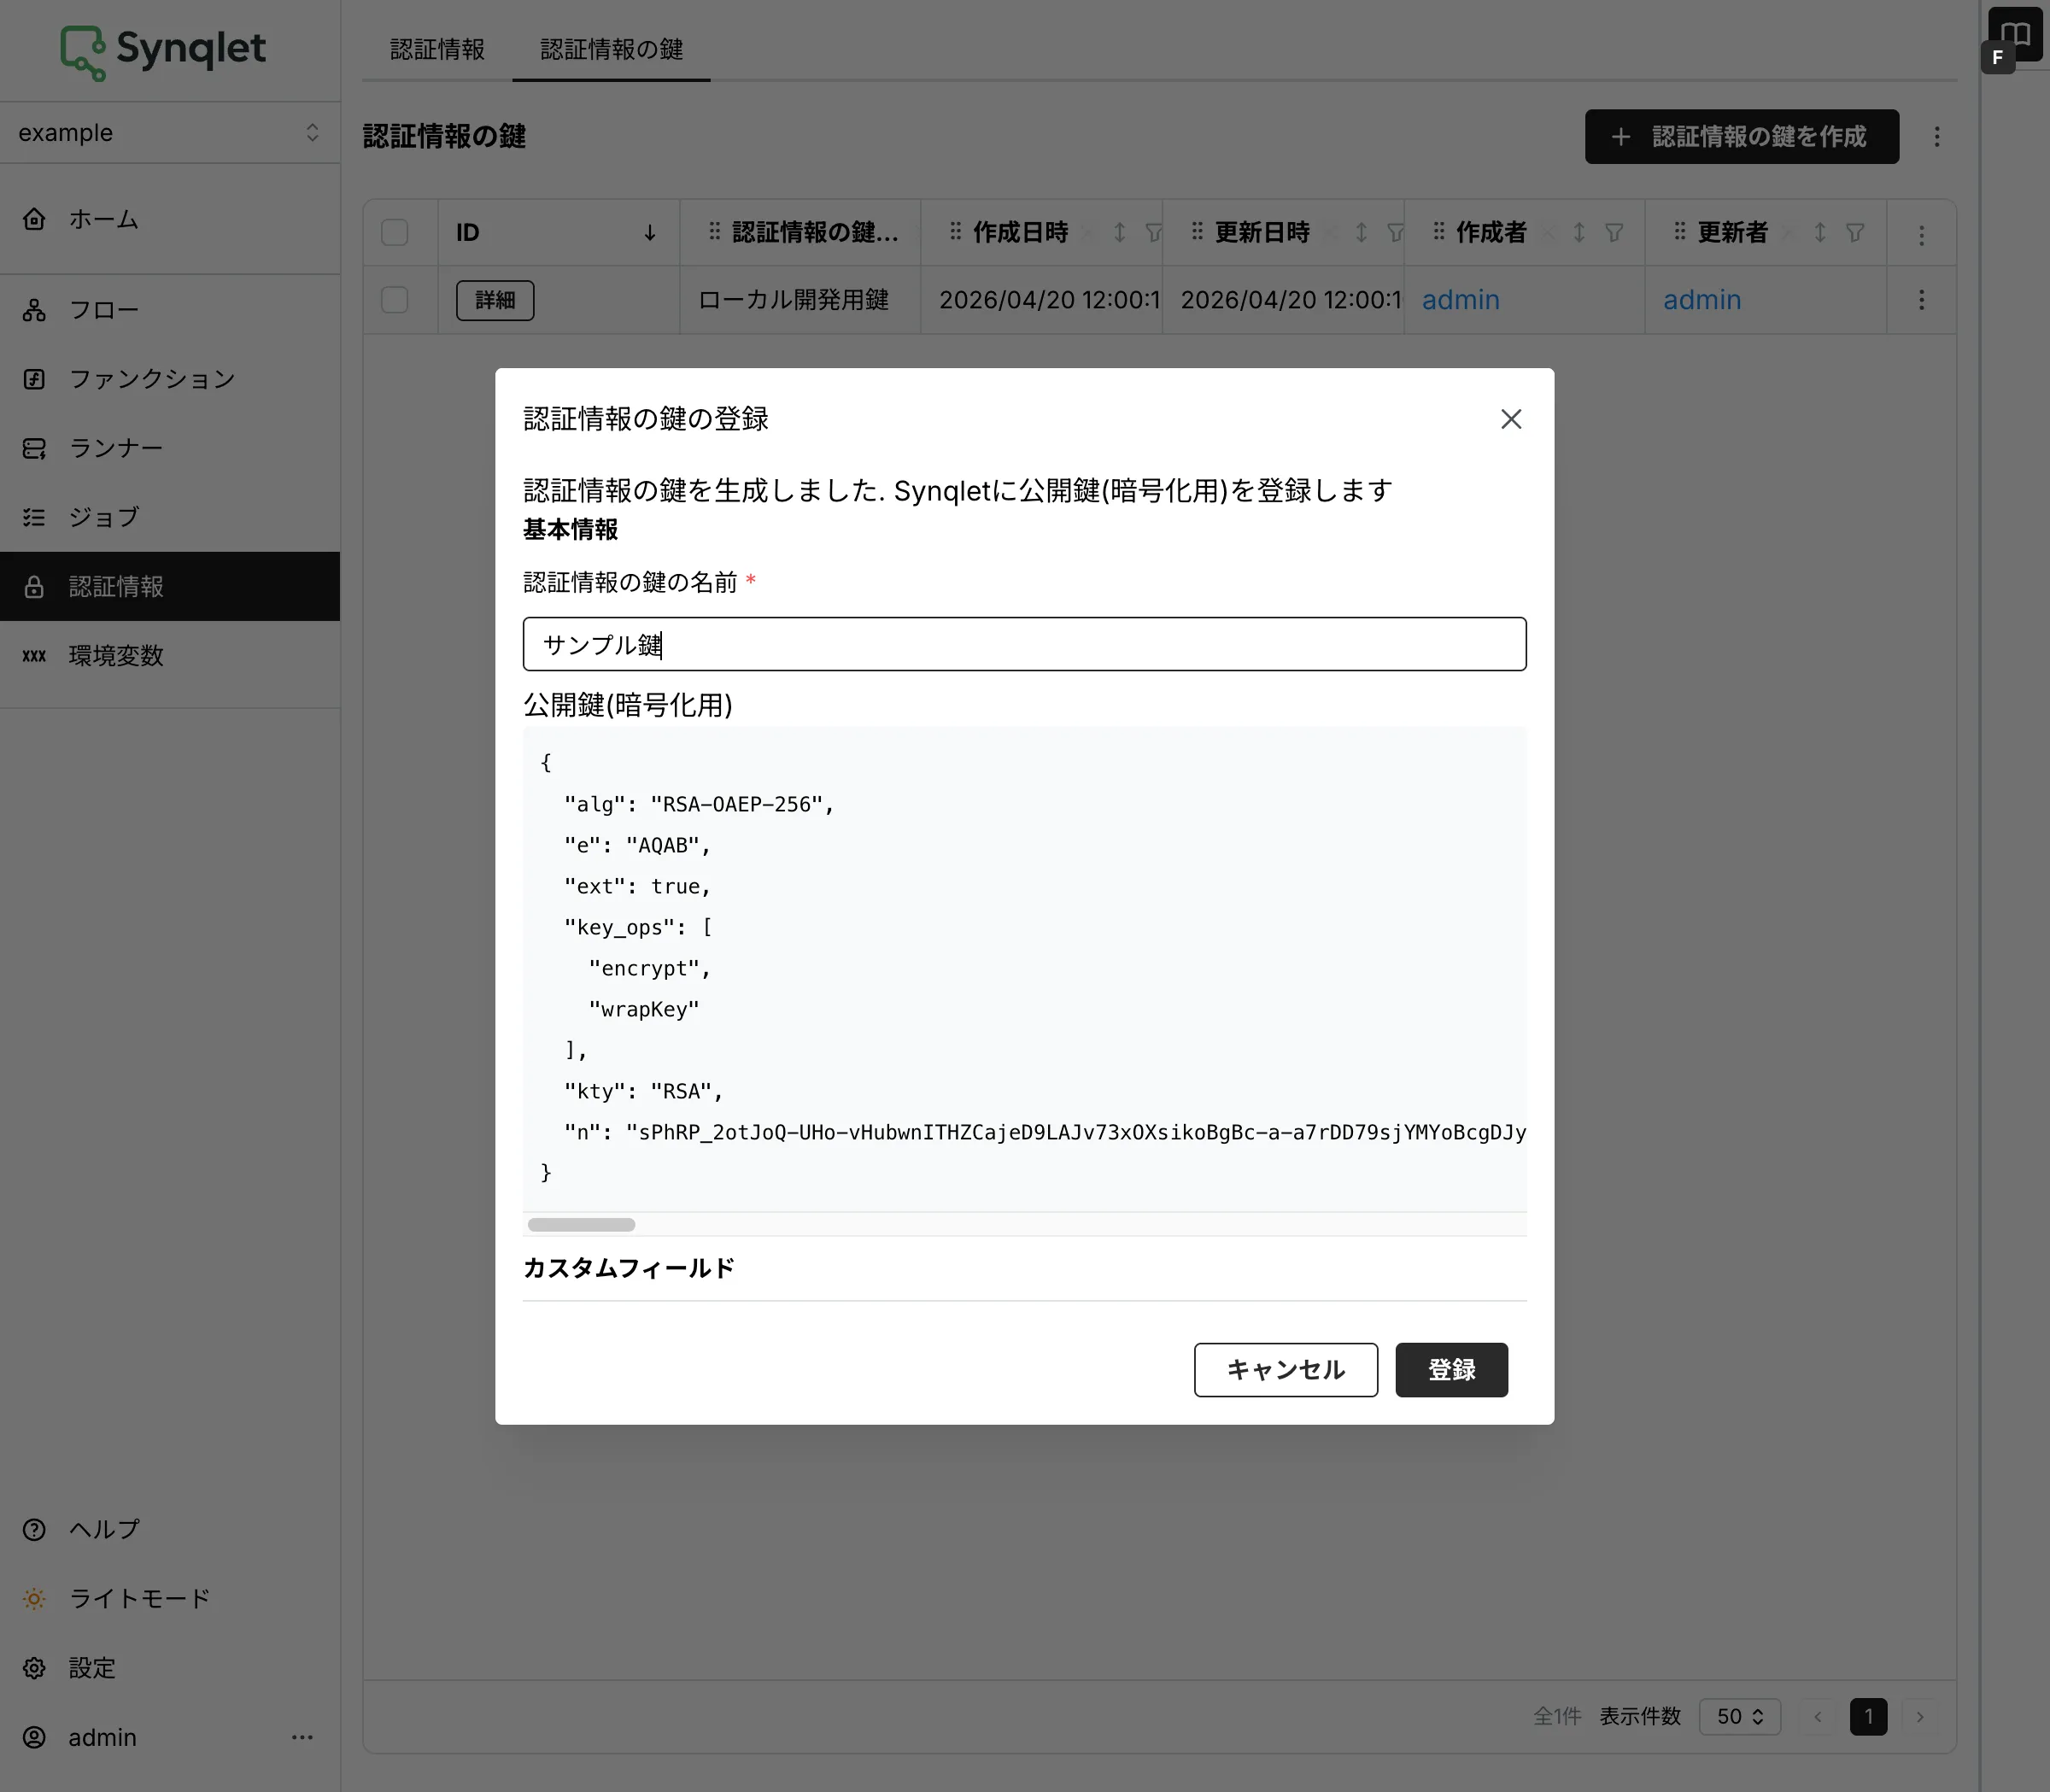Click the Synqlet logo
The width and height of the screenshot is (2050, 1792).
click(163, 51)
